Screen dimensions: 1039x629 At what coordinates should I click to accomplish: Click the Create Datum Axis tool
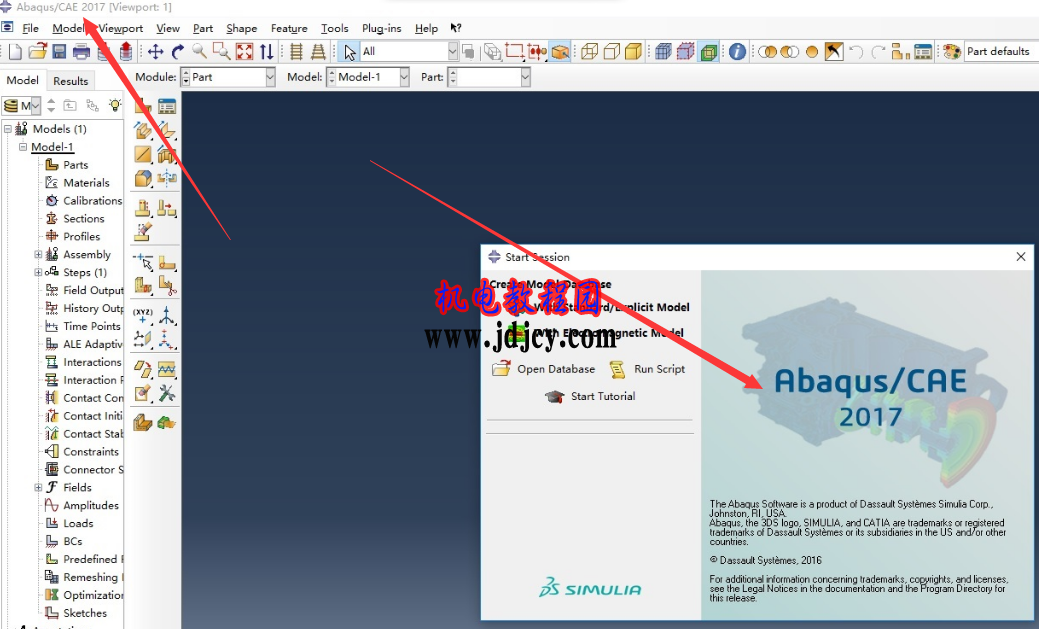[167, 314]
